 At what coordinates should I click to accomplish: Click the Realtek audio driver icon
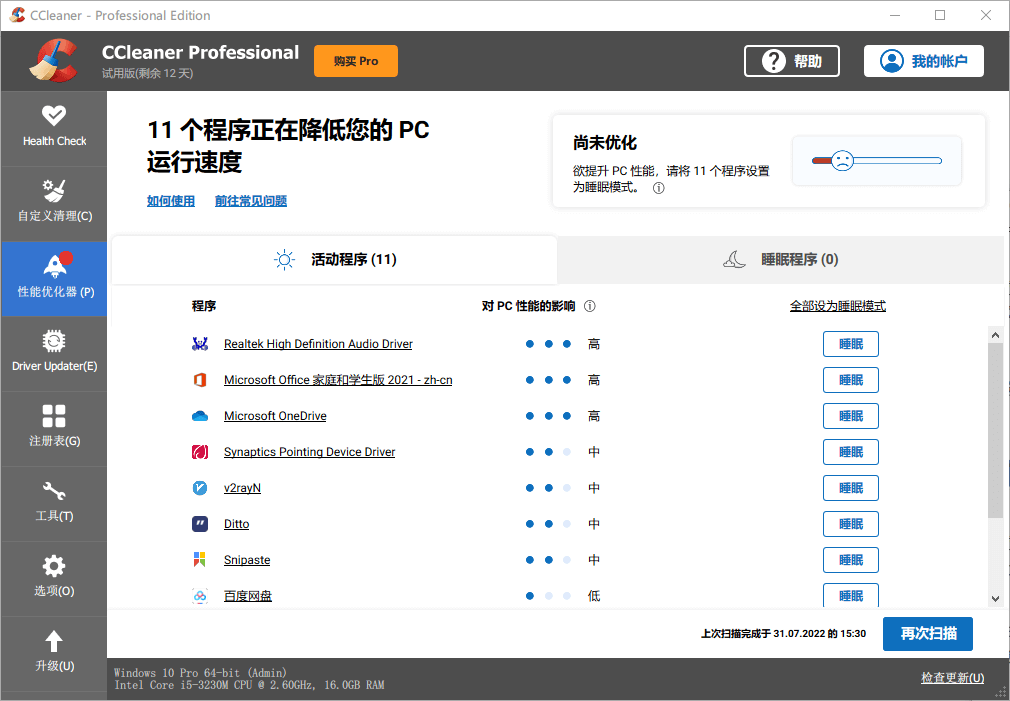point(200,344)
